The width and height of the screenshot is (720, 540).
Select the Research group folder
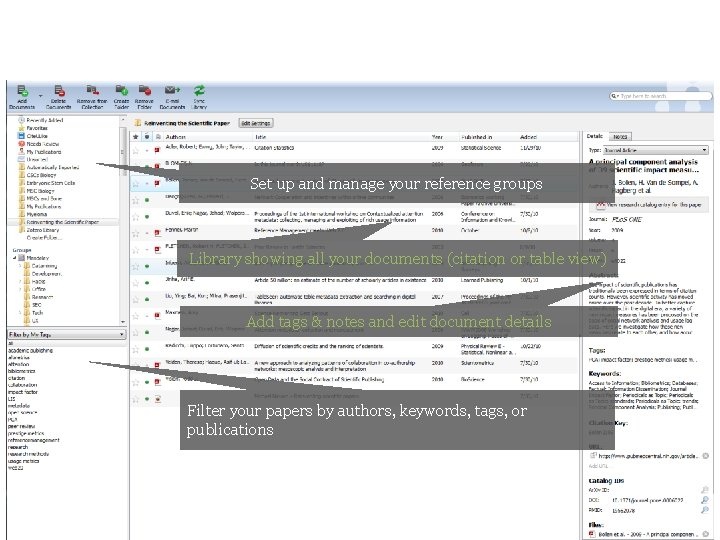point(42,297)
